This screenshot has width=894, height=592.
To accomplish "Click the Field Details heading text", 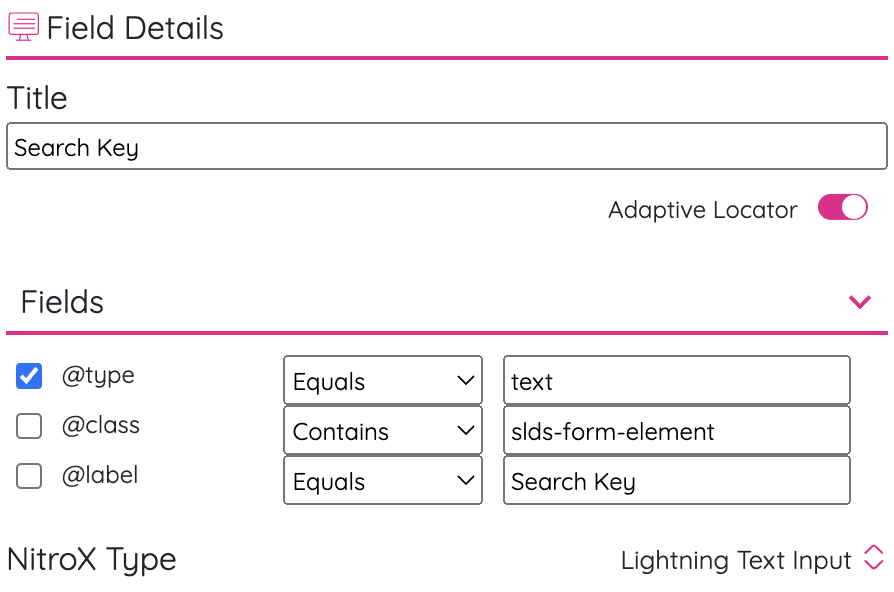I will [135, 28].
